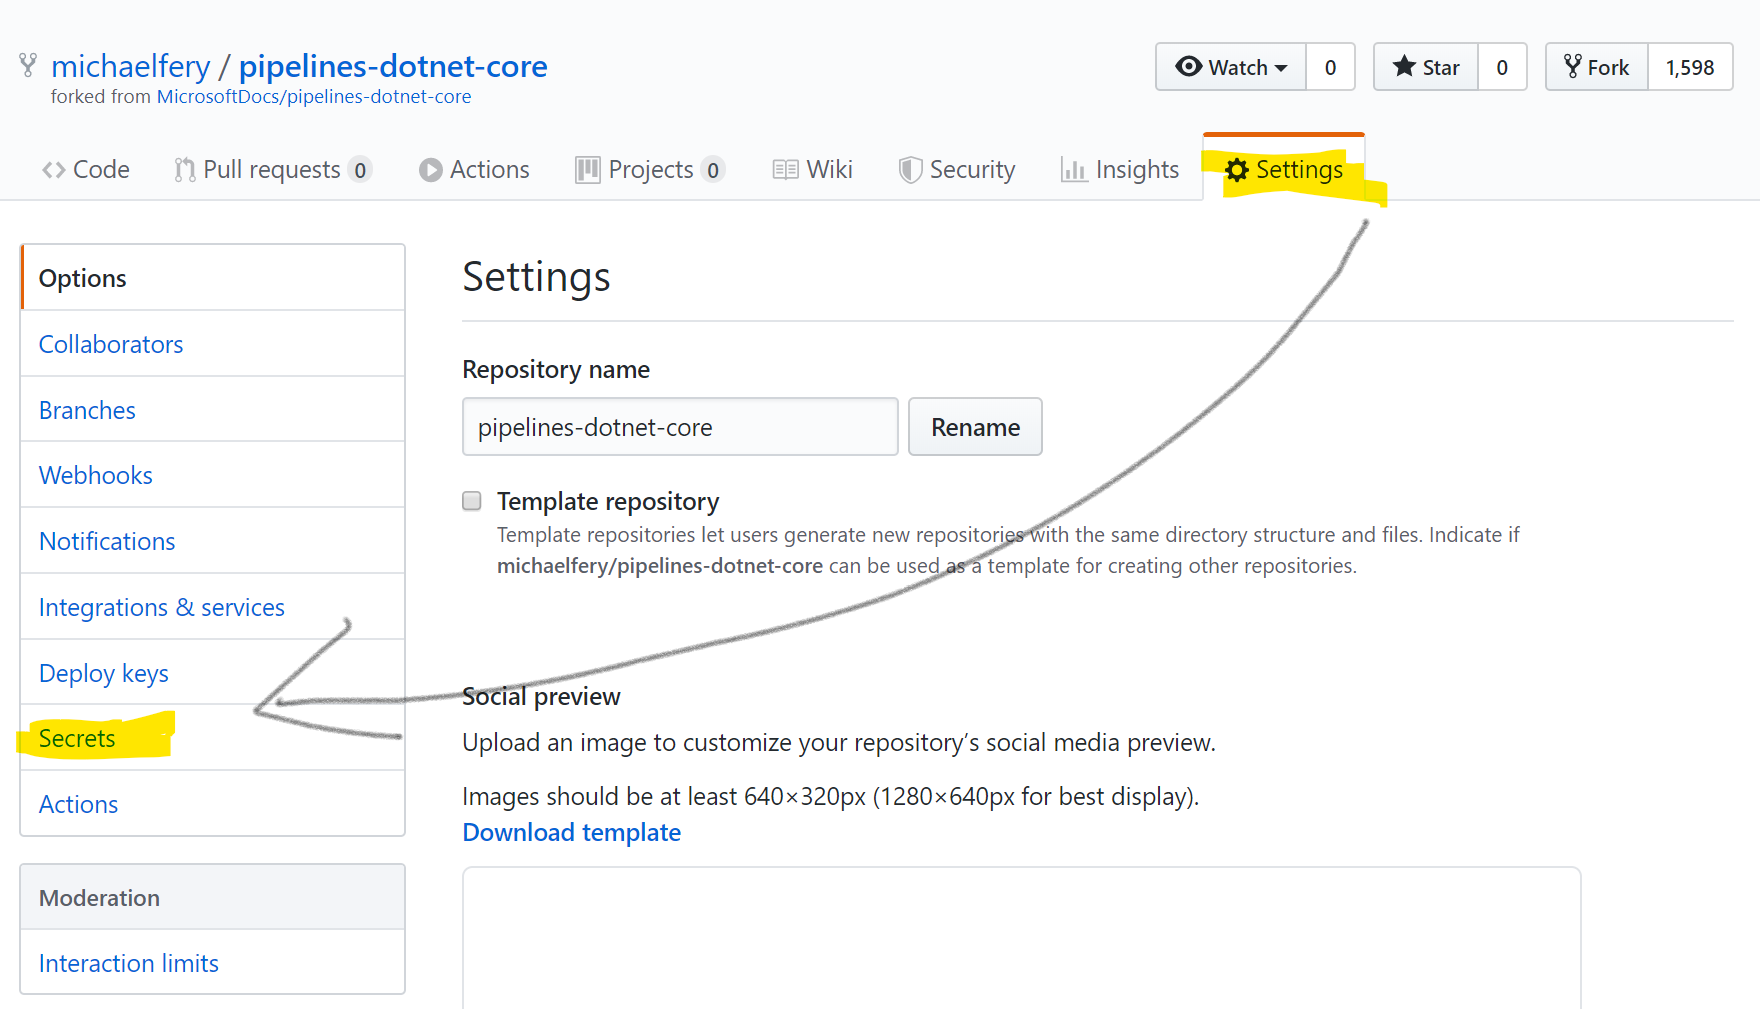Click the Security shield icon
1760x1009 pixels.
pos(910,170)
